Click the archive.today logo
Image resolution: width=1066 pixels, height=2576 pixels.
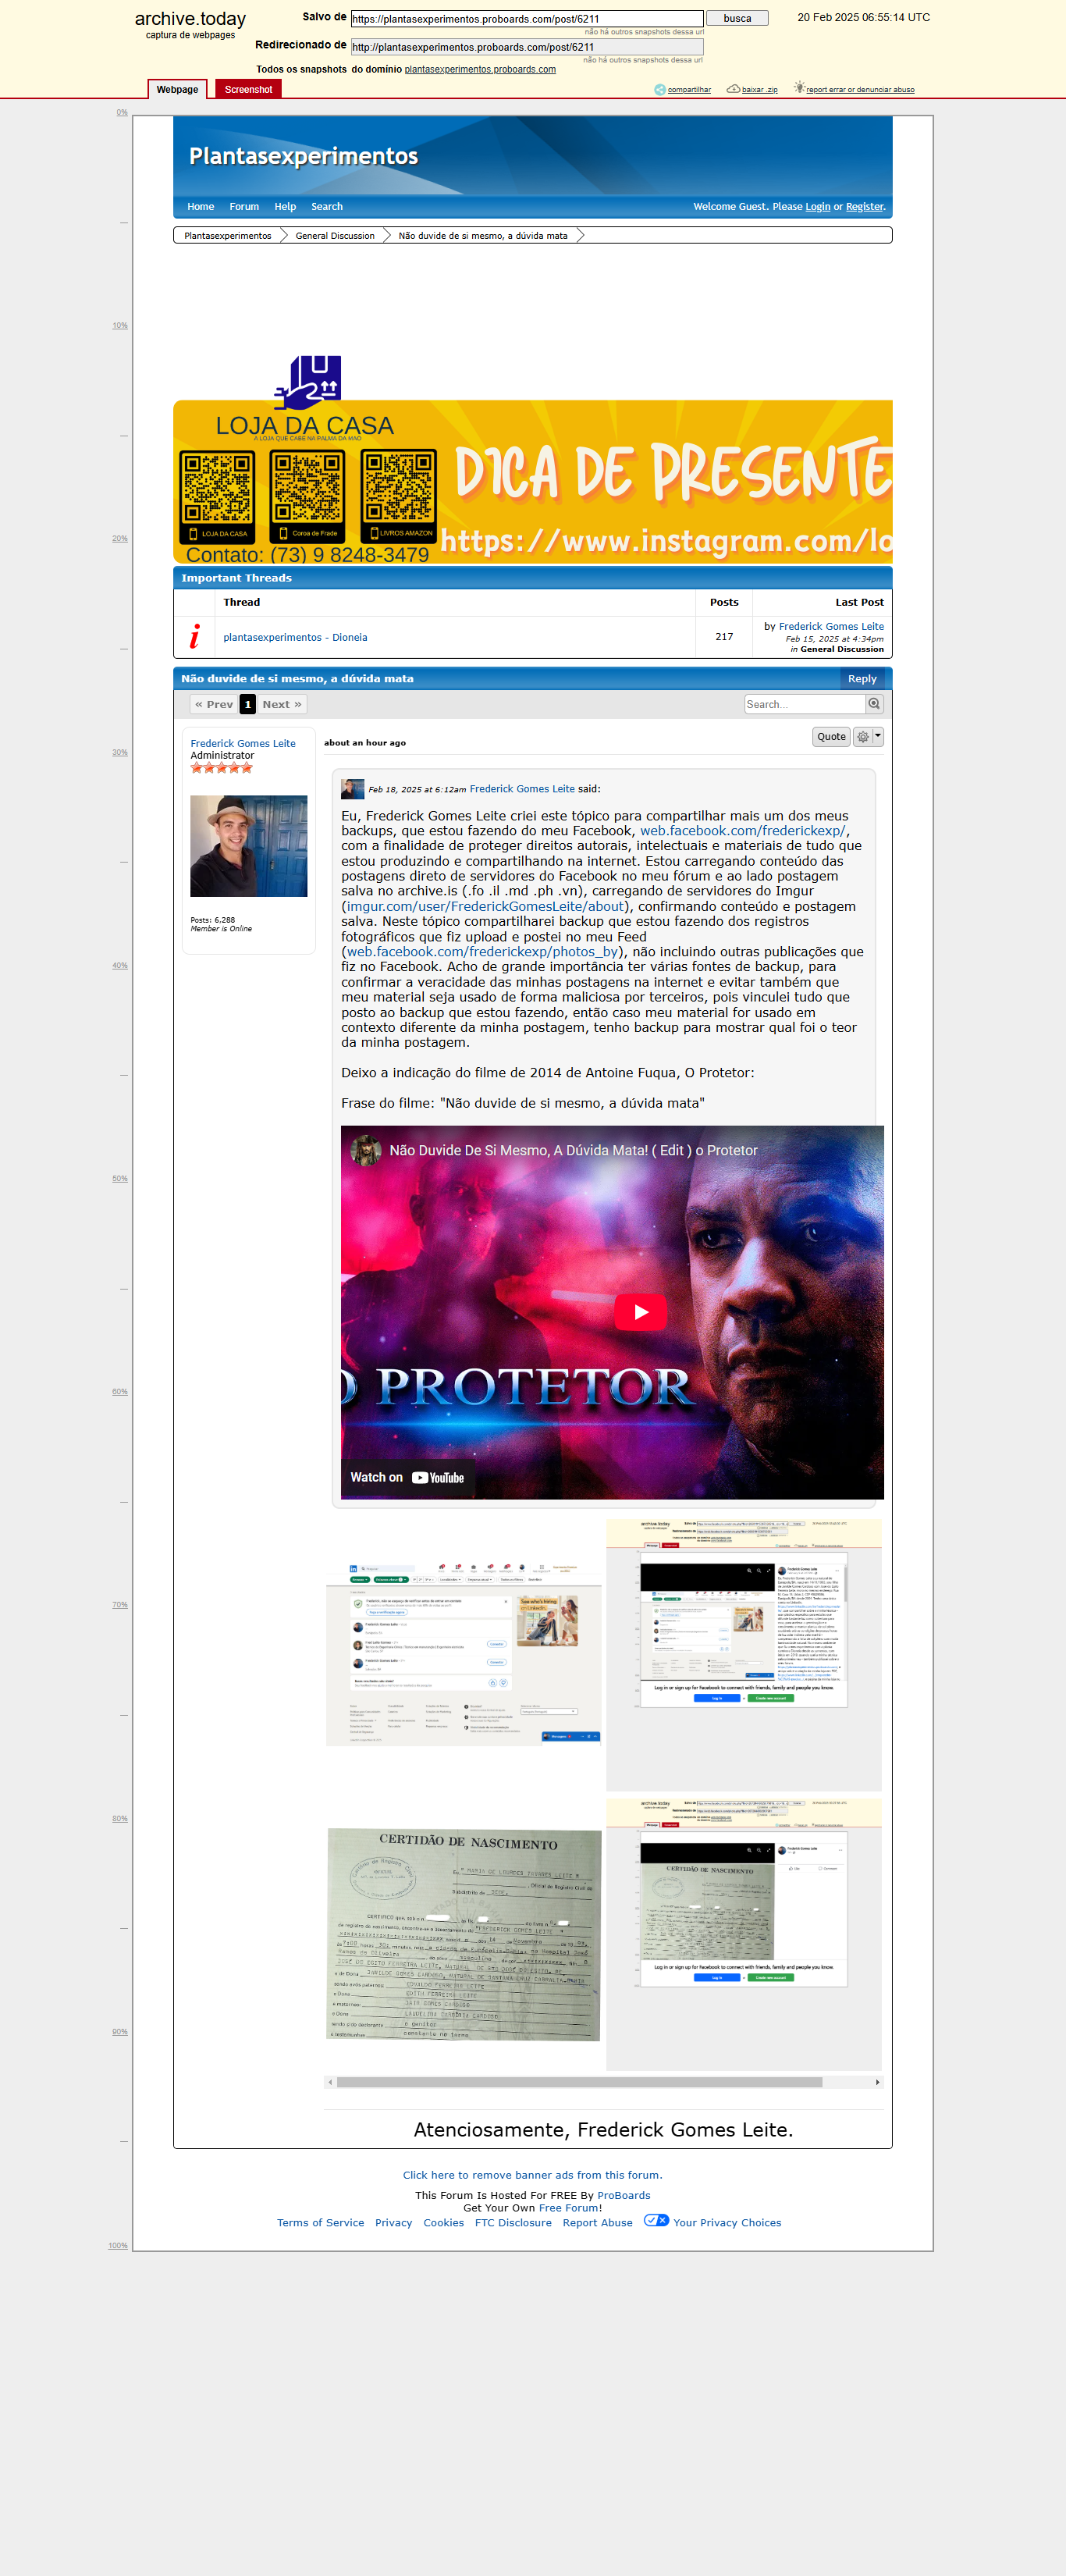190,19
